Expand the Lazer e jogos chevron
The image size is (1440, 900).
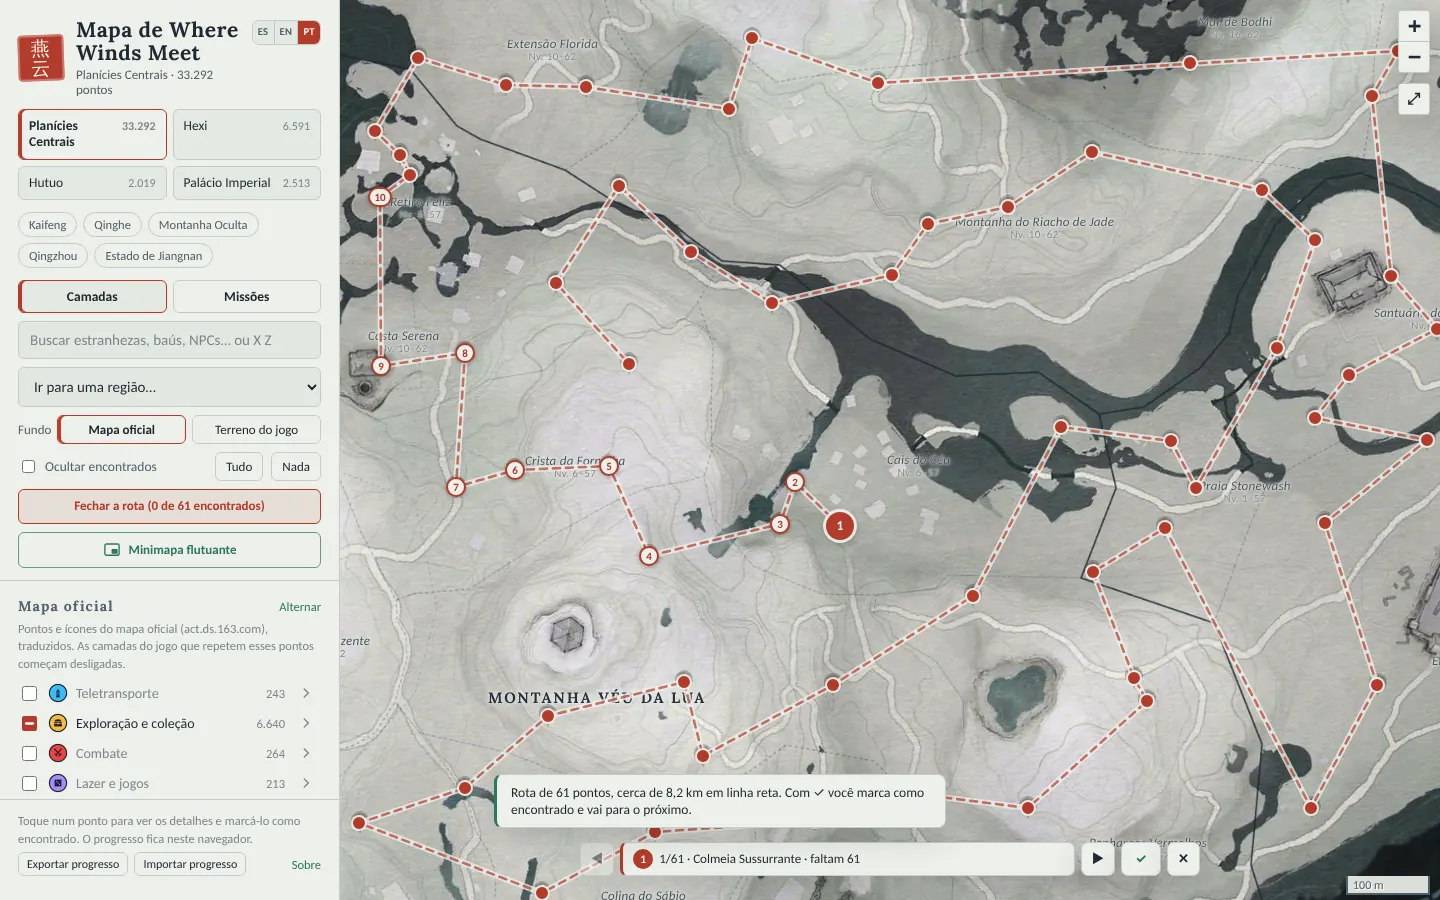(306, 783)
